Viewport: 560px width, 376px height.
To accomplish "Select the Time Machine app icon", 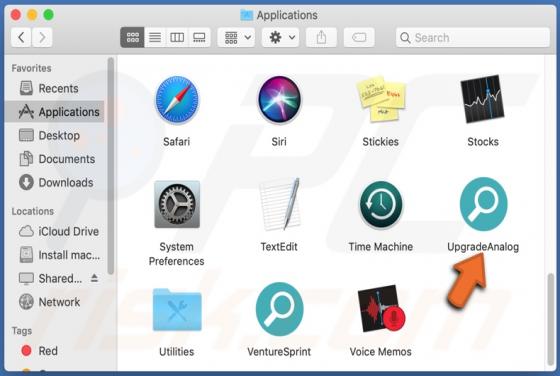I will pyautogui.click(x=381, y=204).
